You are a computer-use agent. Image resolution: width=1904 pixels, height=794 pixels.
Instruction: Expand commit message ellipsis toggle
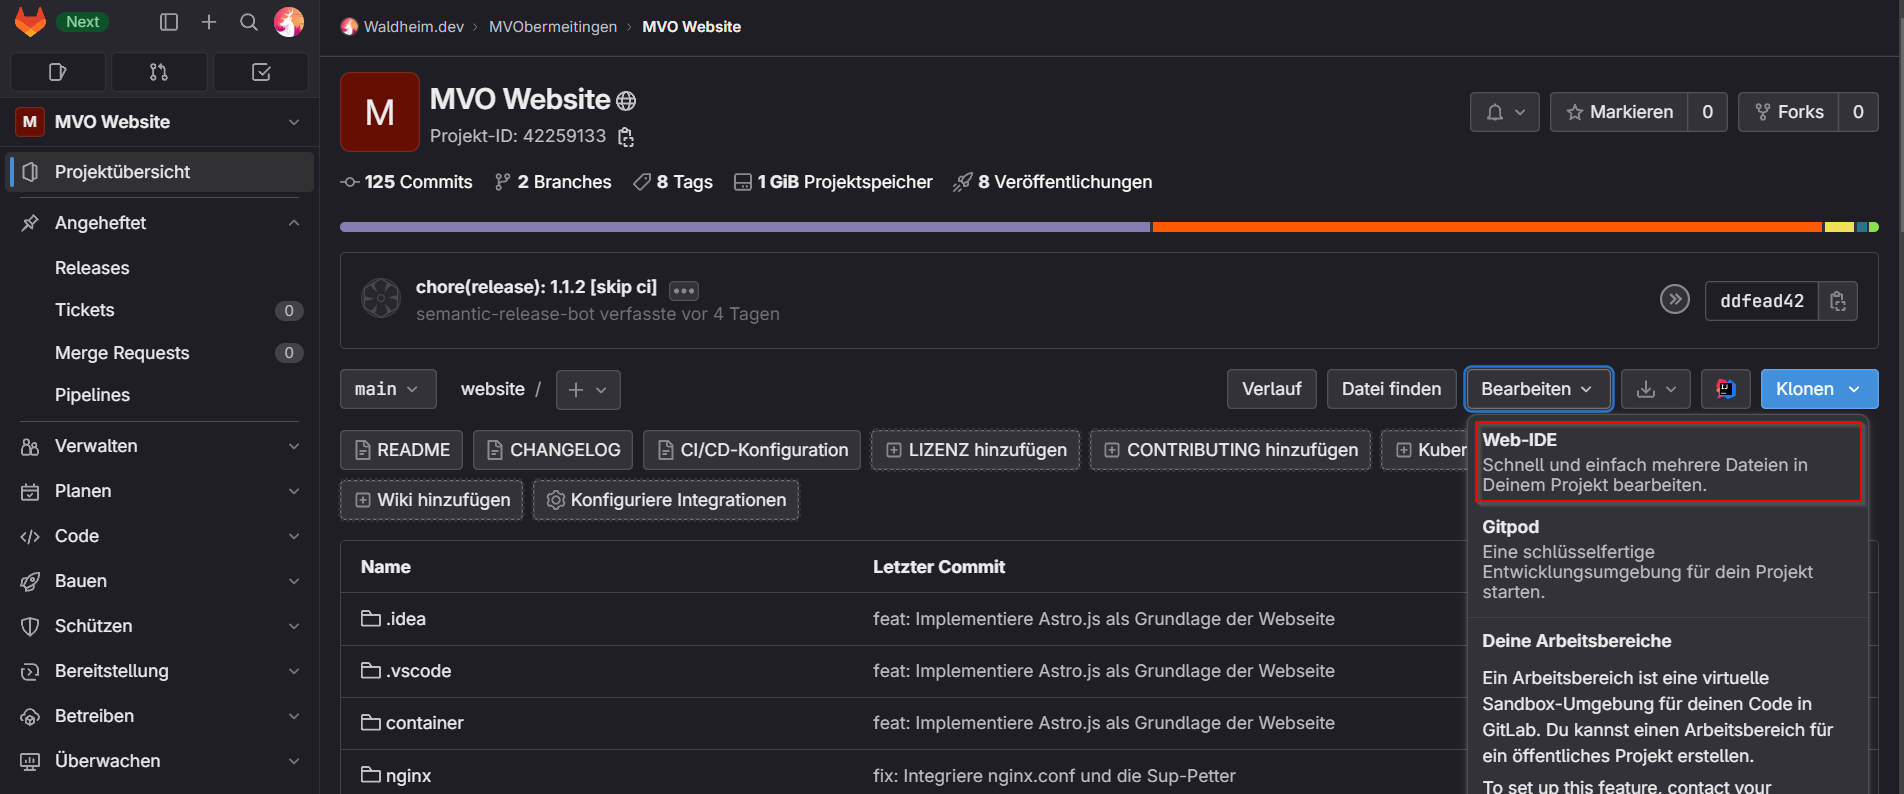(x=684, y=290)
